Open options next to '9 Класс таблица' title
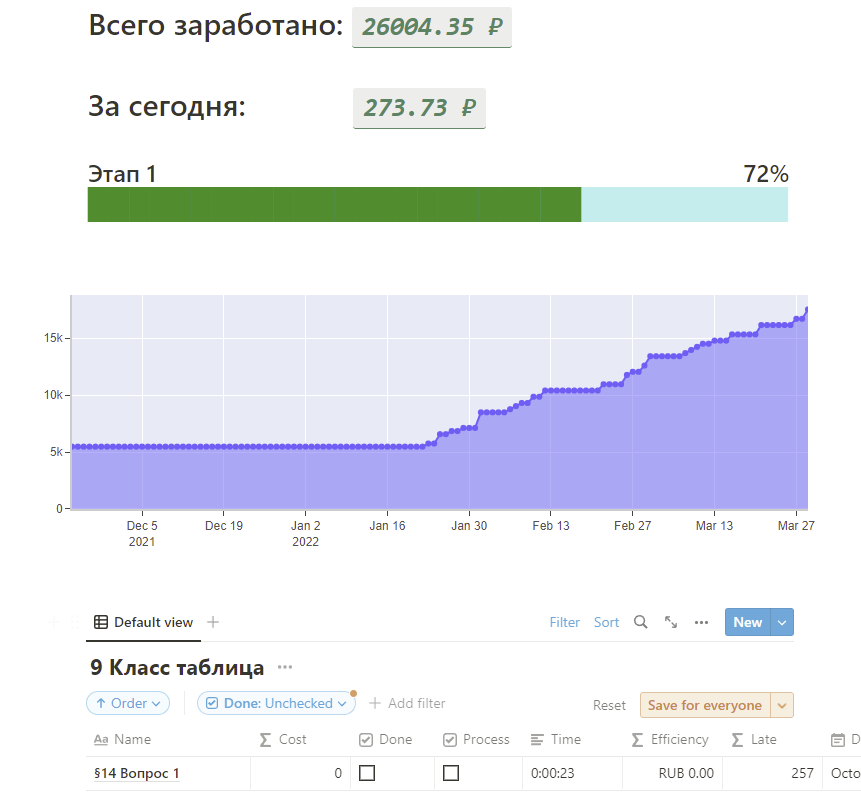Image resolution: width=861 pixels, height=795 pixels. pyautogui.click(x=285, y=667)
